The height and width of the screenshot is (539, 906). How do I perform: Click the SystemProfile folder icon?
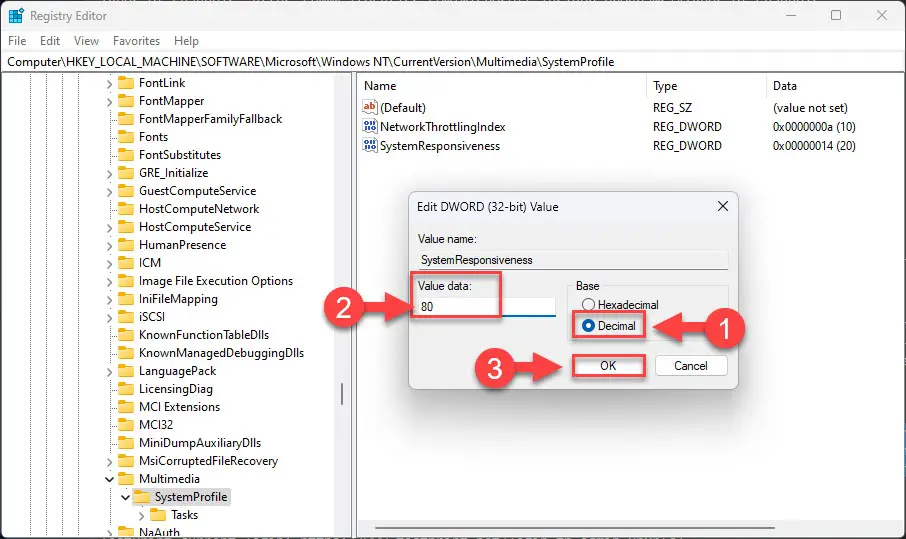click(142, 496)
